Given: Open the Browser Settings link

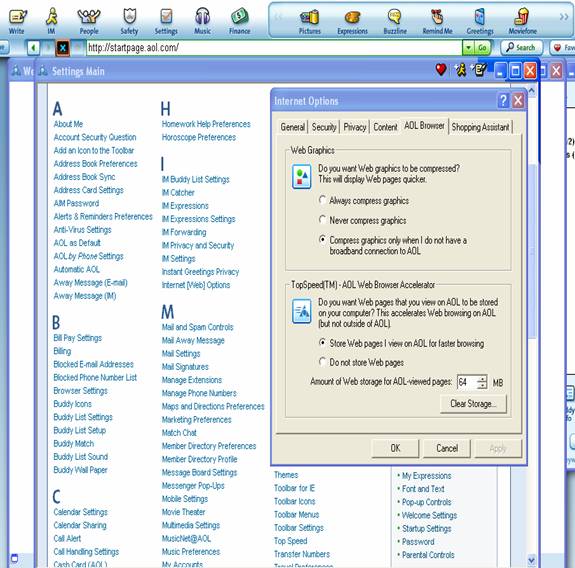Looking at the screenshot, I should [80, 391].
